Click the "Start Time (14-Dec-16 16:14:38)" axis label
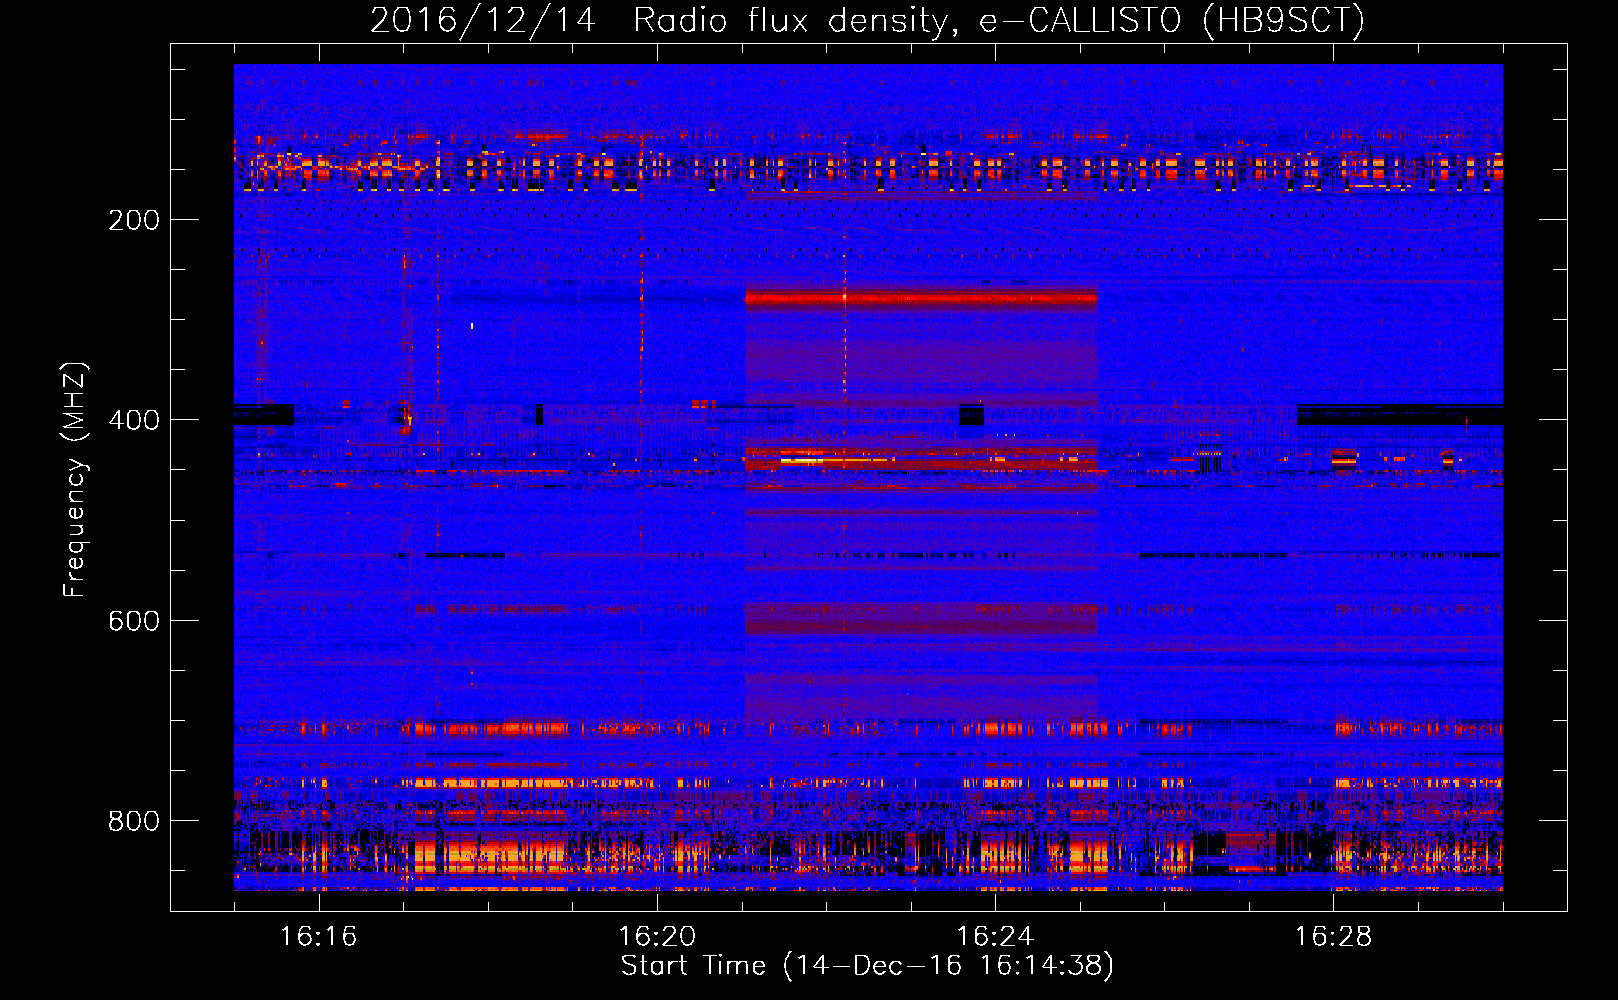 [867, 966]
